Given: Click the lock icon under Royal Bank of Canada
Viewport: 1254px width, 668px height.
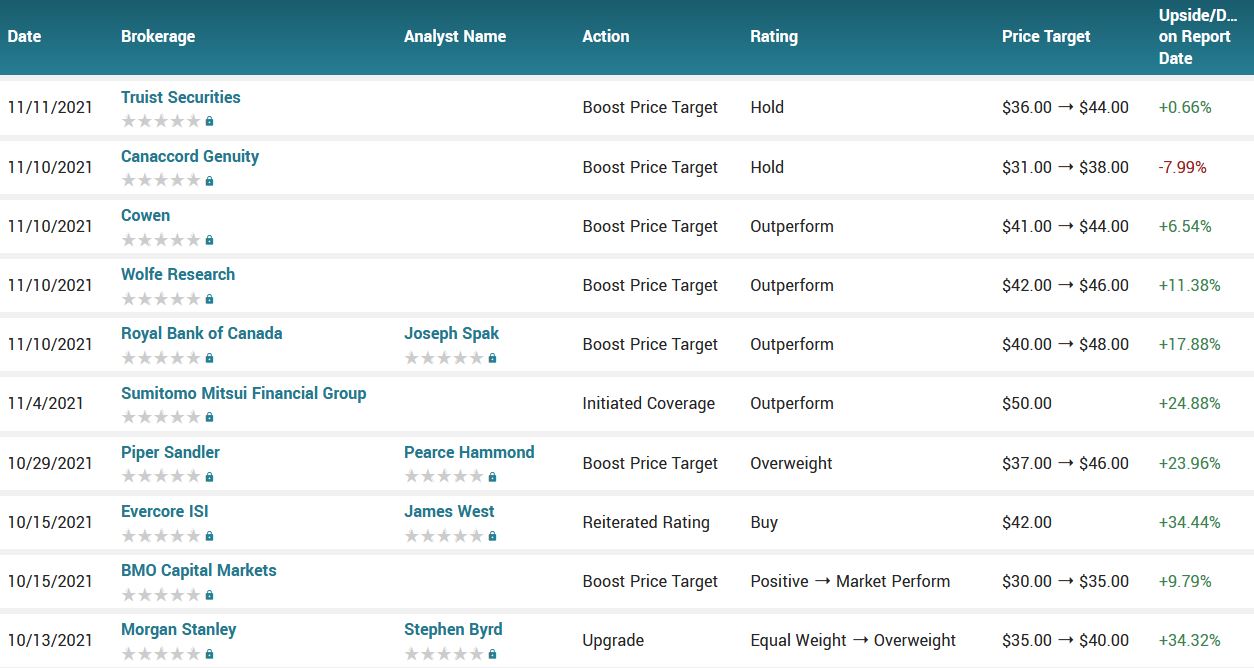Looking at the screenshot, I should click(x=209, y=358).
